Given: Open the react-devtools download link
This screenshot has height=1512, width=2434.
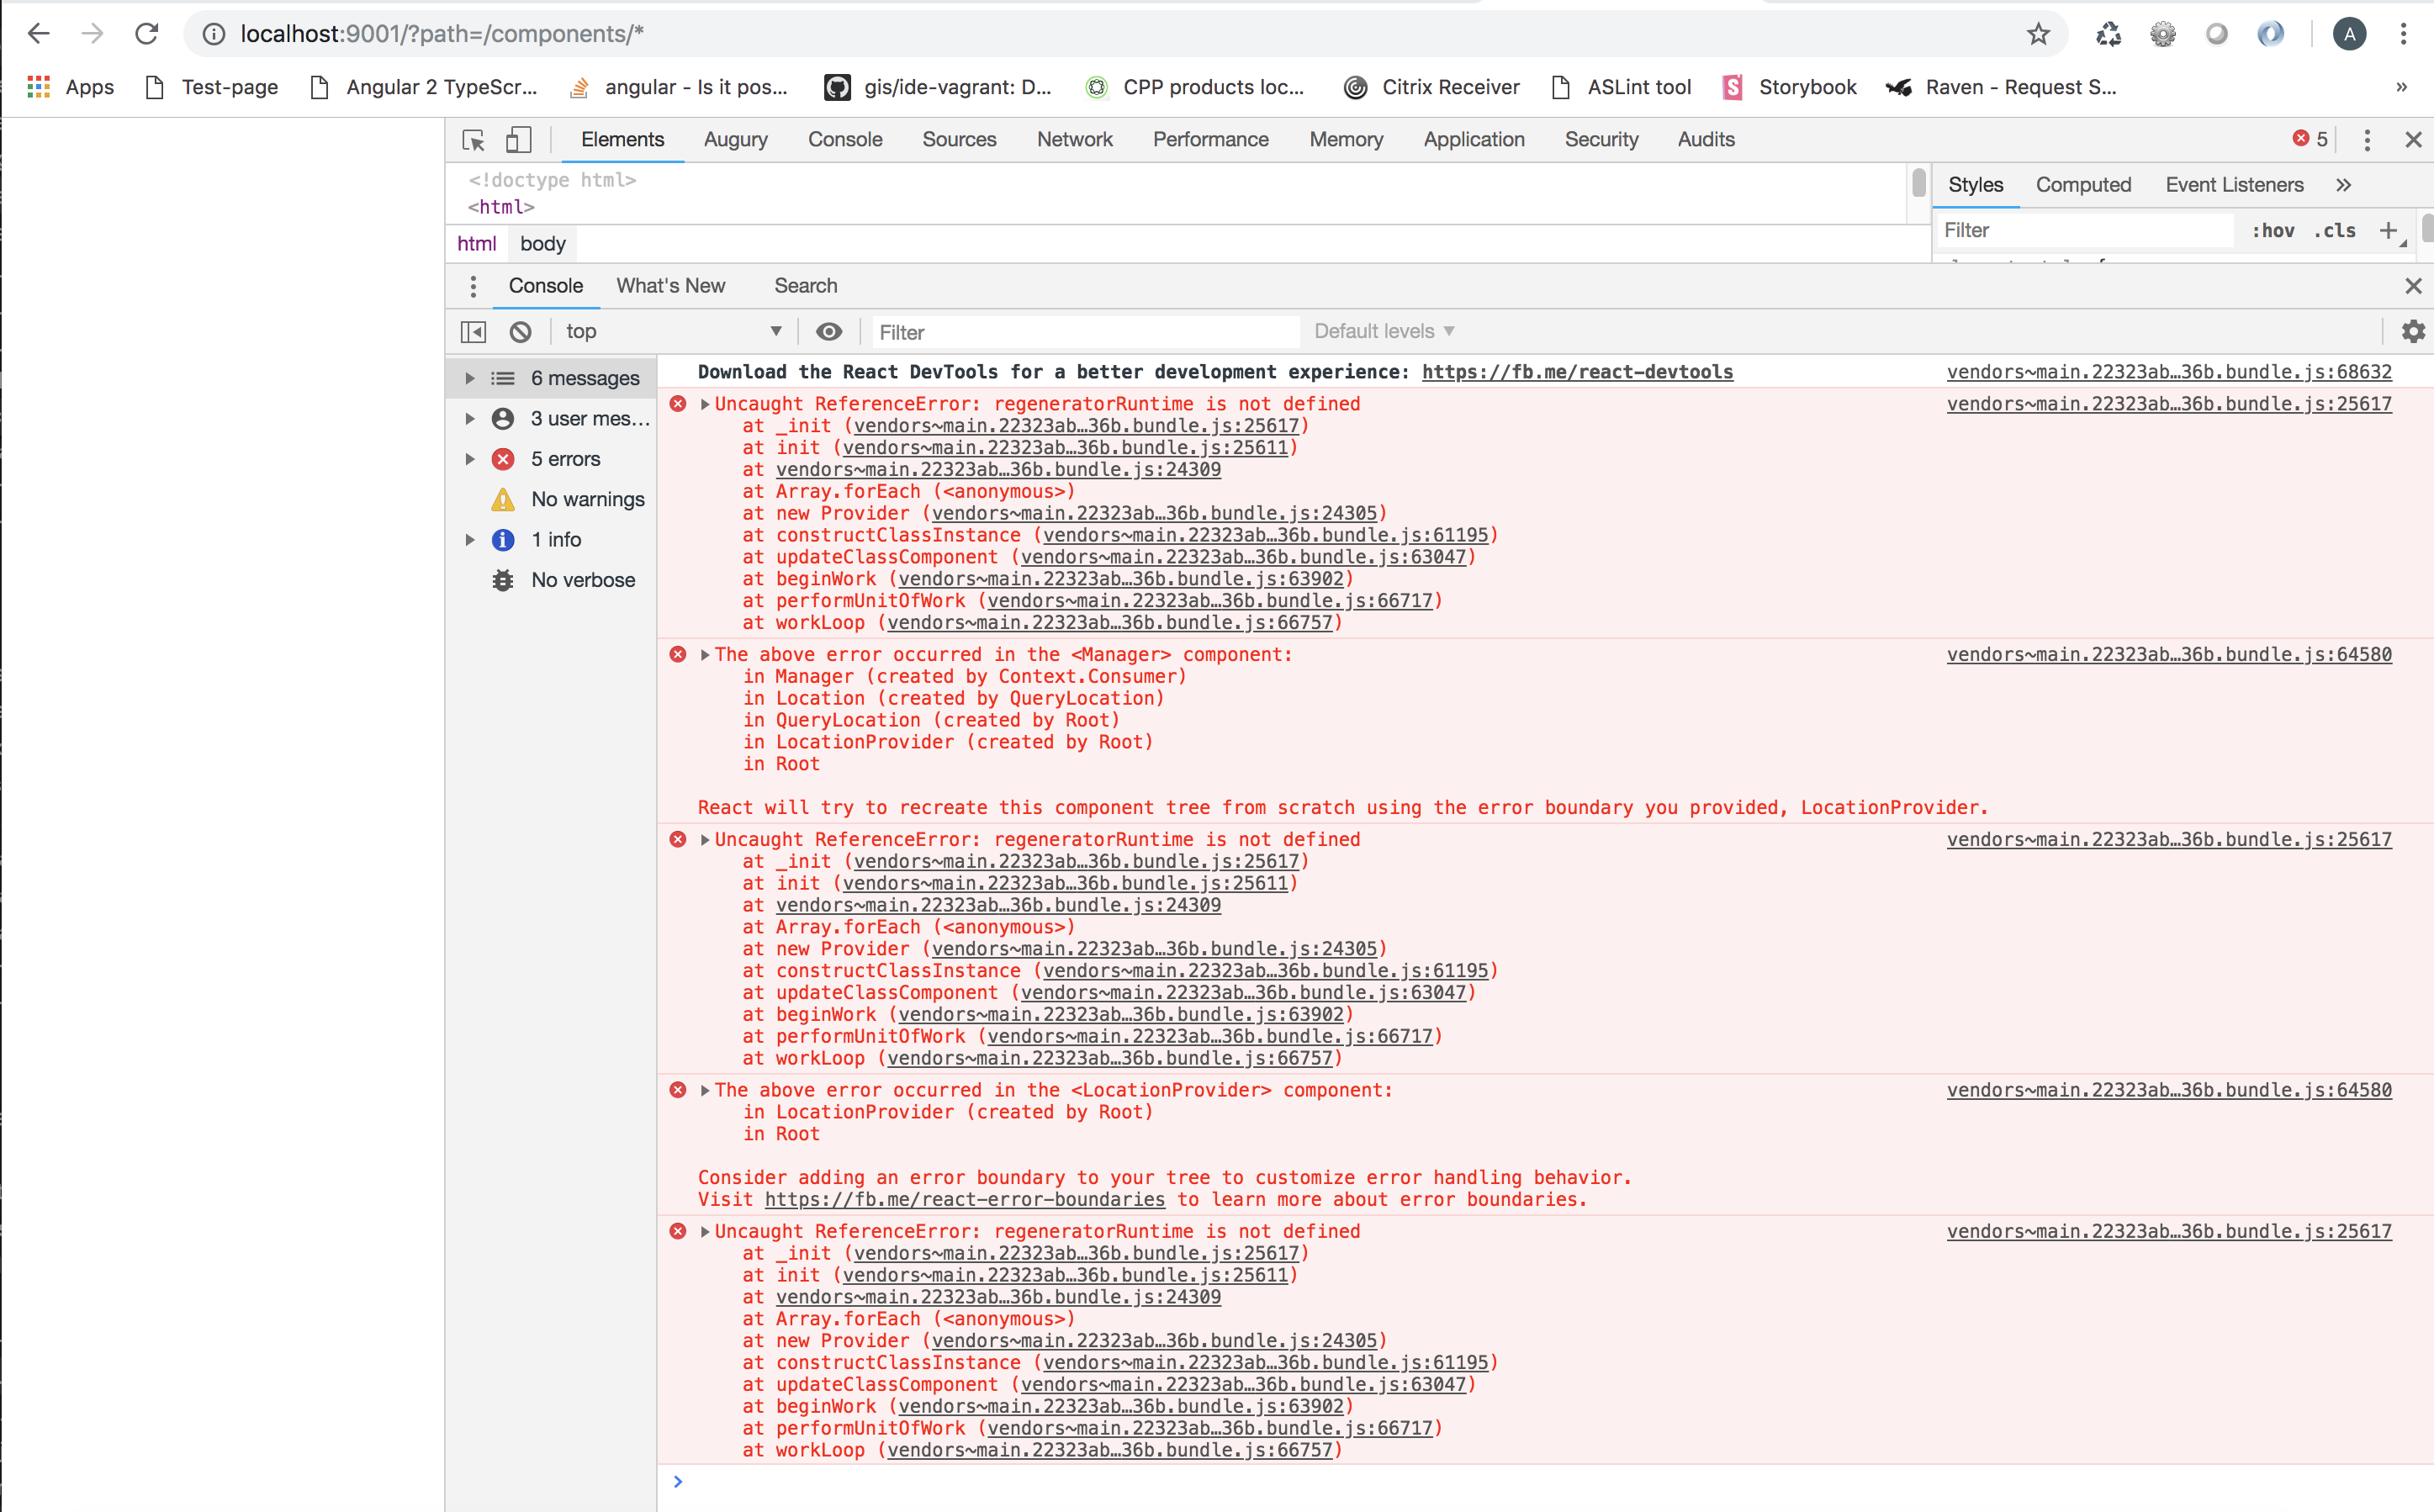Looking at the screenshot, I should point(1576,372).
